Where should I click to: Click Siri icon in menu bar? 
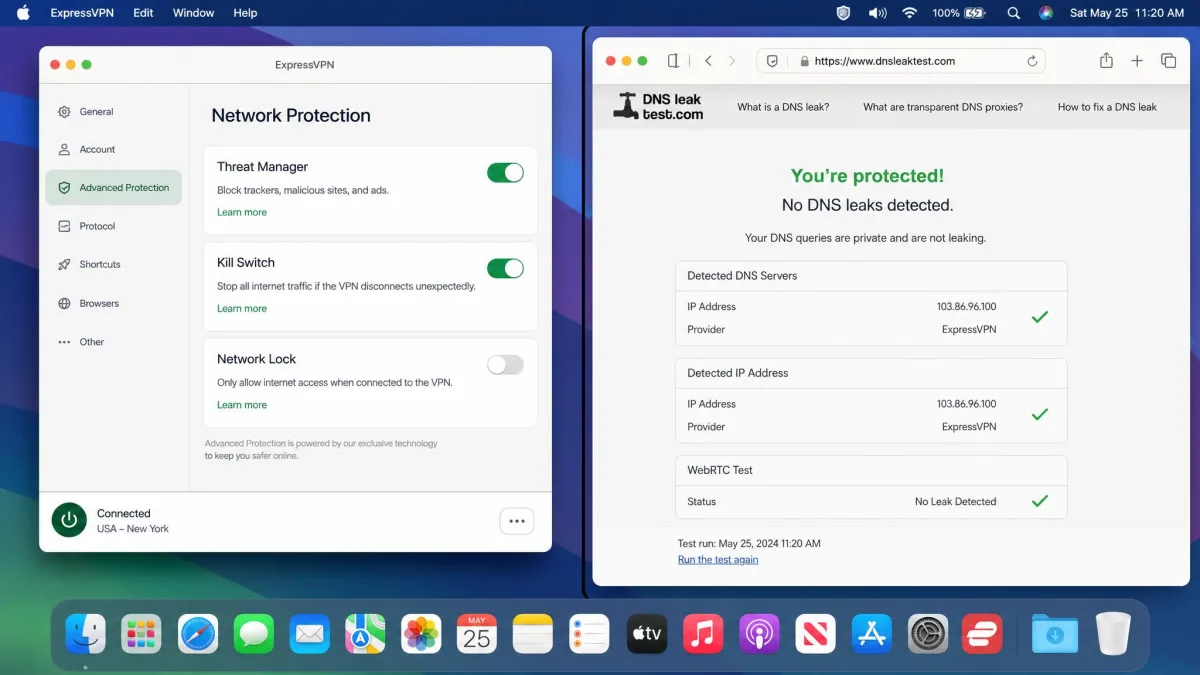[x=1046, y=13]
